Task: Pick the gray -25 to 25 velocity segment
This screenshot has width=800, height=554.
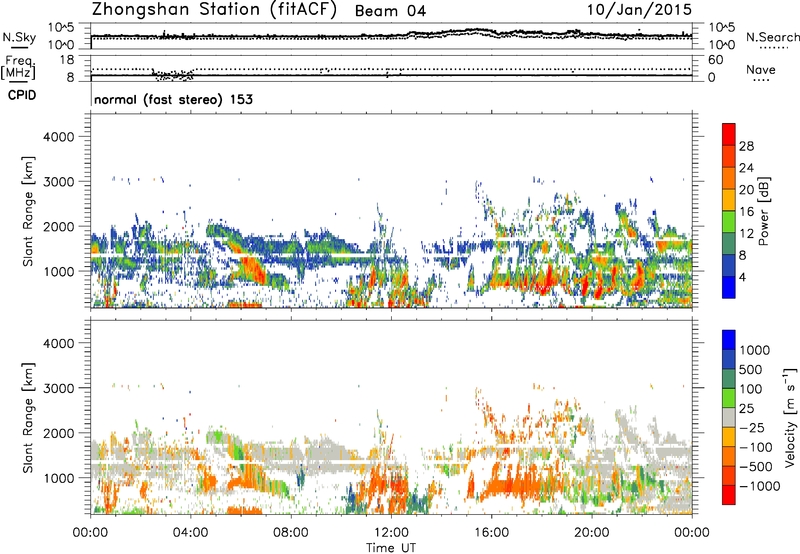Action: (729, 417)
